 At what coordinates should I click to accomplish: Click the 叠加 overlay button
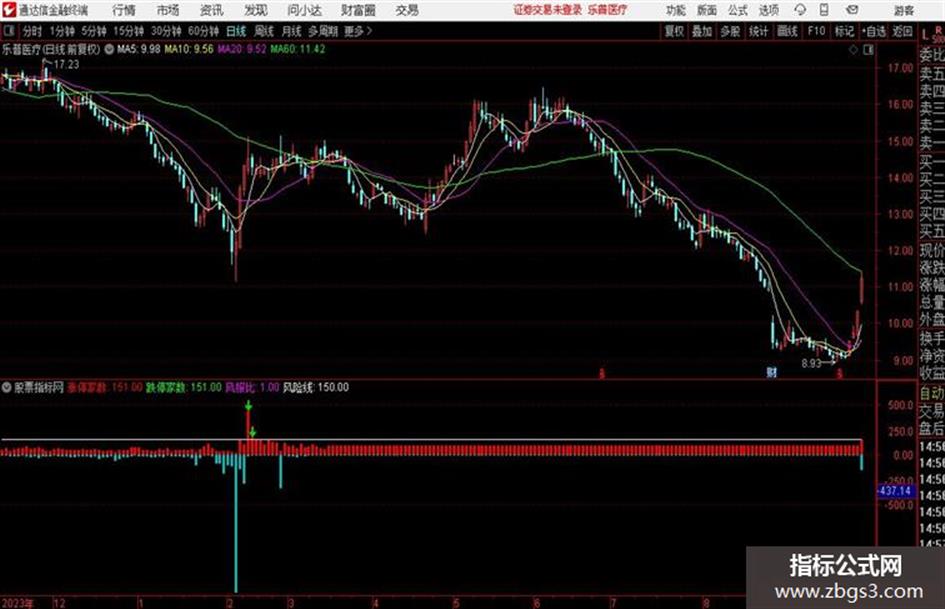[702, 31]
